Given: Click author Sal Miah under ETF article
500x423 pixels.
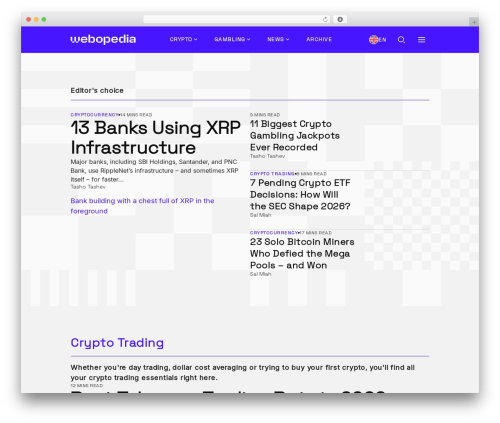Looking at the screenshot, I should [x=260, y=215].
